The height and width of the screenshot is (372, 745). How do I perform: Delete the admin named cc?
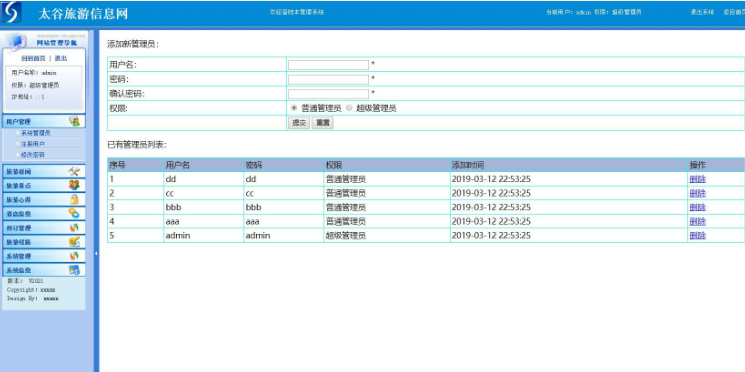[x=697, y=193]
